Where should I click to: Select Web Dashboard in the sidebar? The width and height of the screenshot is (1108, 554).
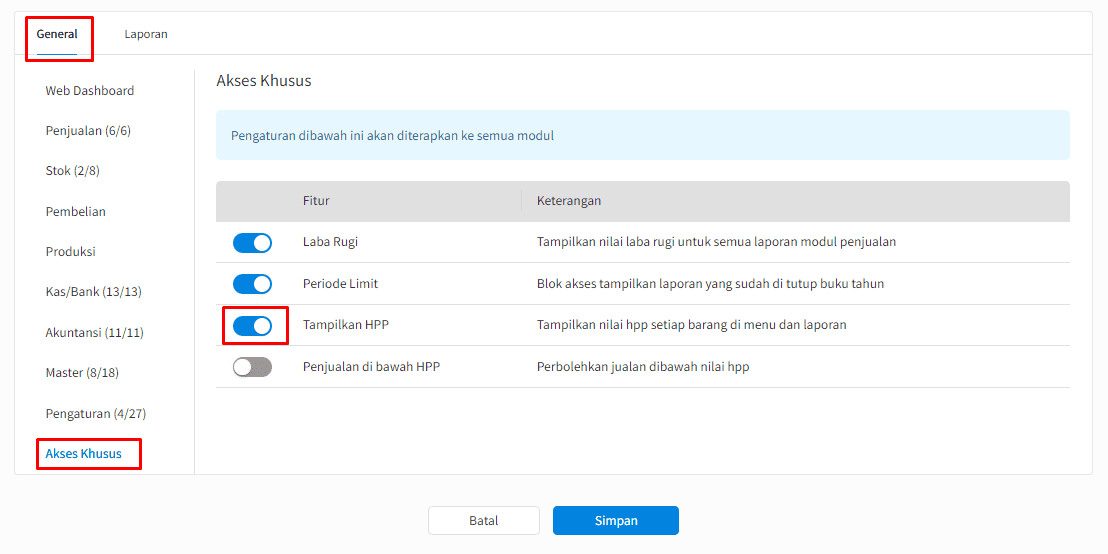pyautogui.click(x=89, y=91)
